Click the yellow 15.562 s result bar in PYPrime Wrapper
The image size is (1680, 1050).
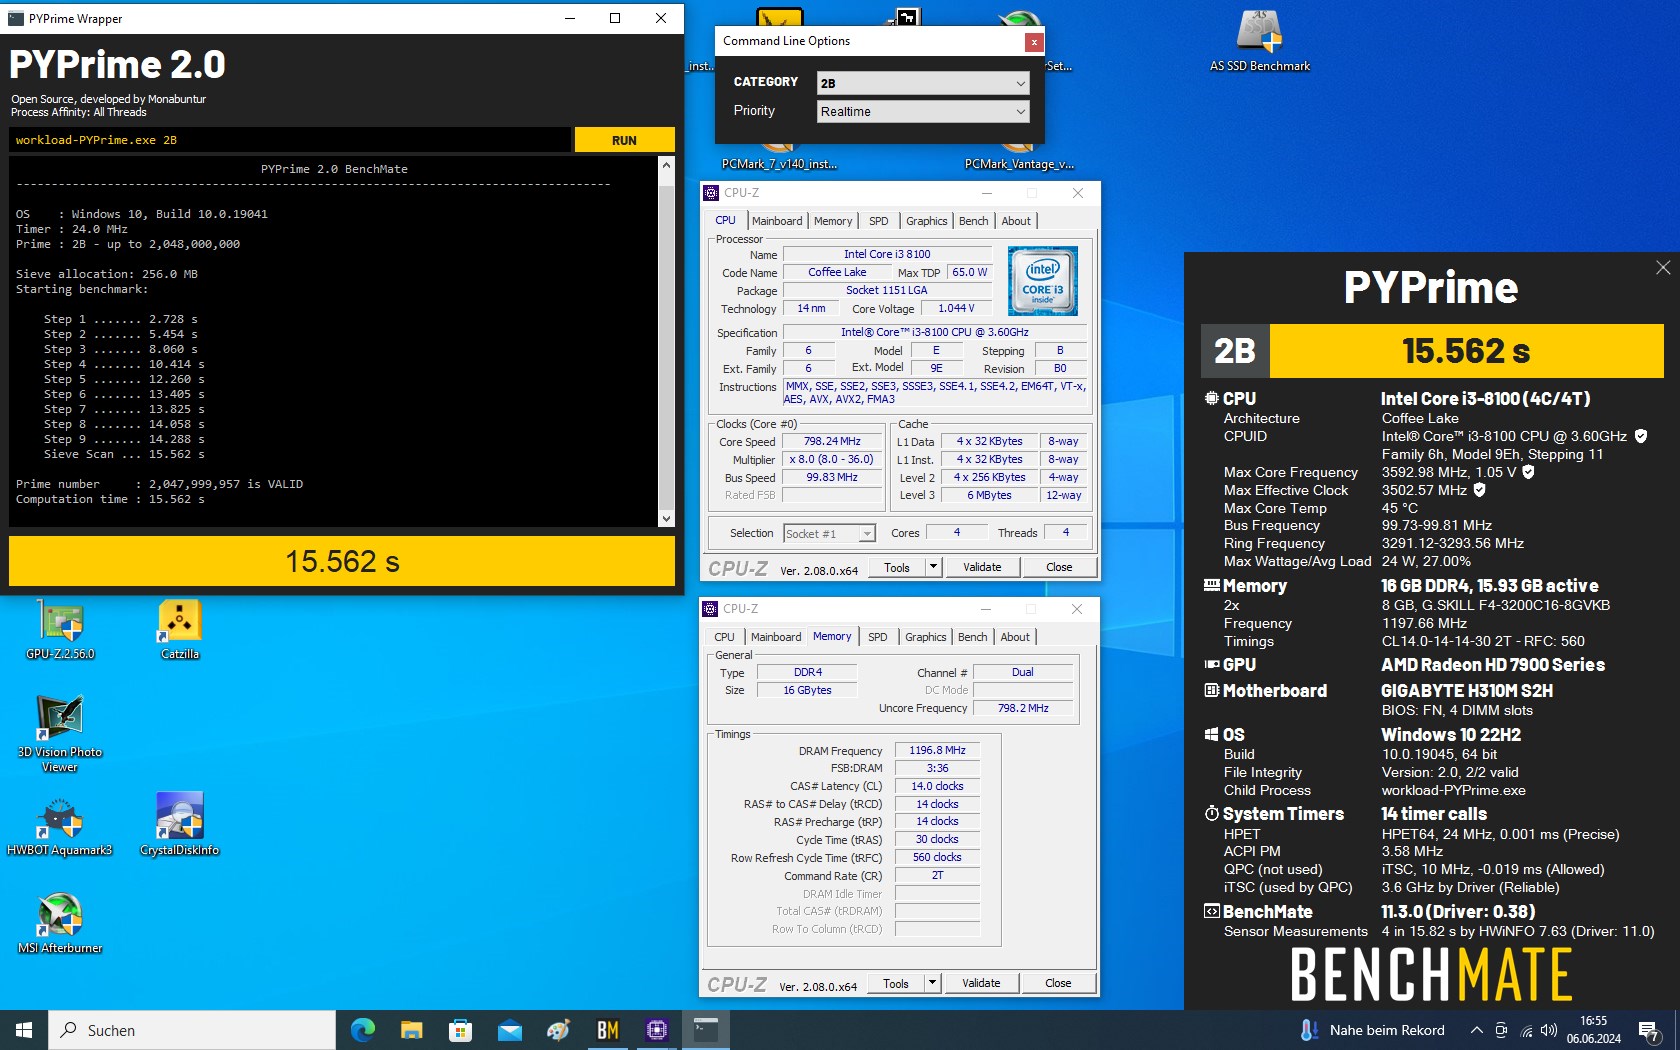(342, 561)
